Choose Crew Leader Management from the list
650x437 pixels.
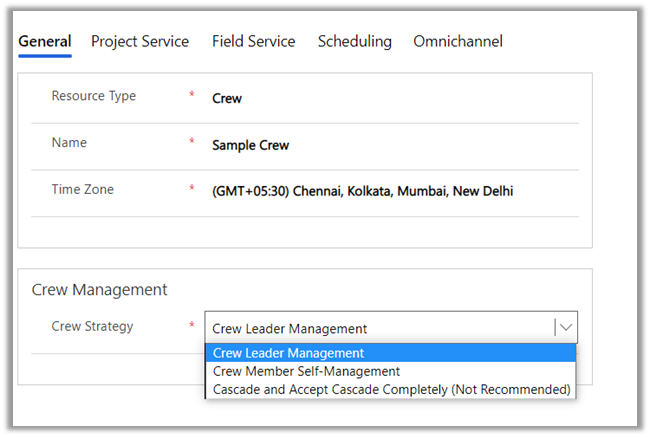tap(289, 353)
